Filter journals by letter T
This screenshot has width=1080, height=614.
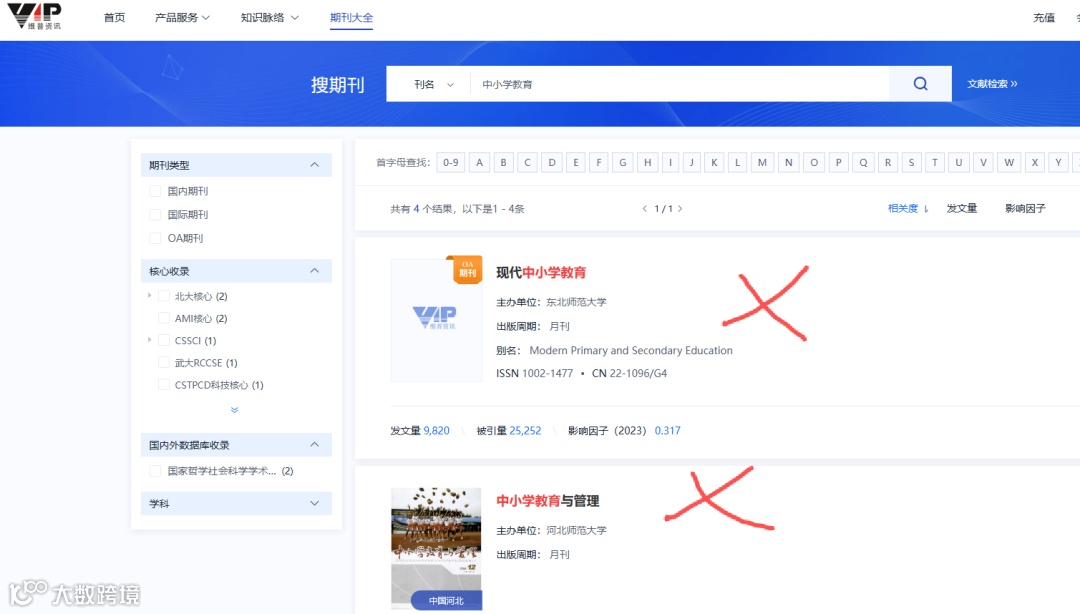[x=935, y=163]
